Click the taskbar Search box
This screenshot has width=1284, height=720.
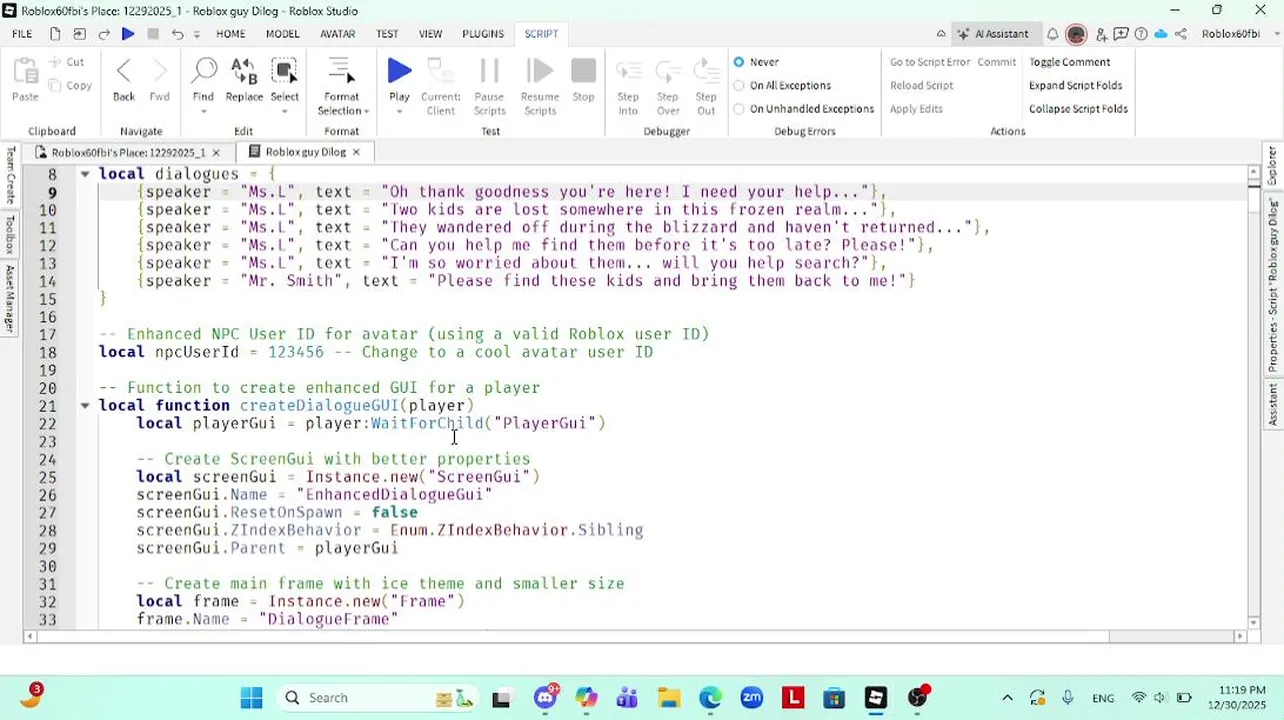click(x=378, y=698)
